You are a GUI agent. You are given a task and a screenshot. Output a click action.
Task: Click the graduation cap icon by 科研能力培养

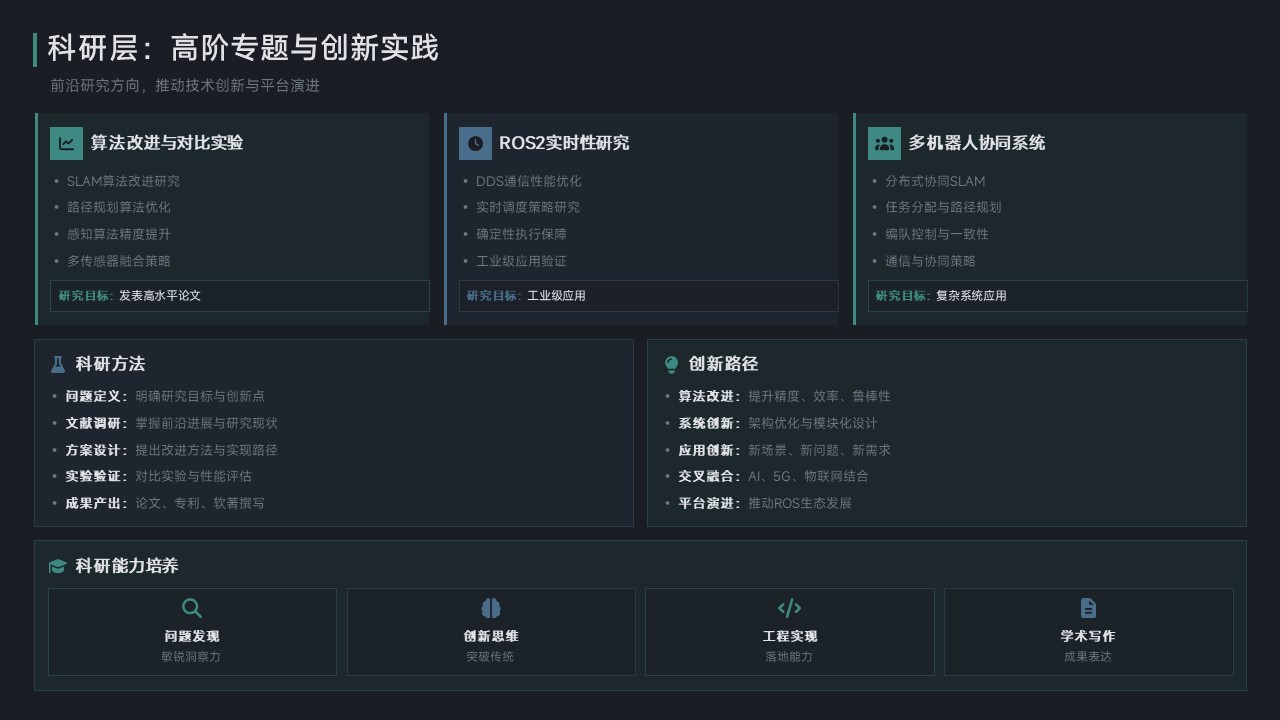[58, 566]
